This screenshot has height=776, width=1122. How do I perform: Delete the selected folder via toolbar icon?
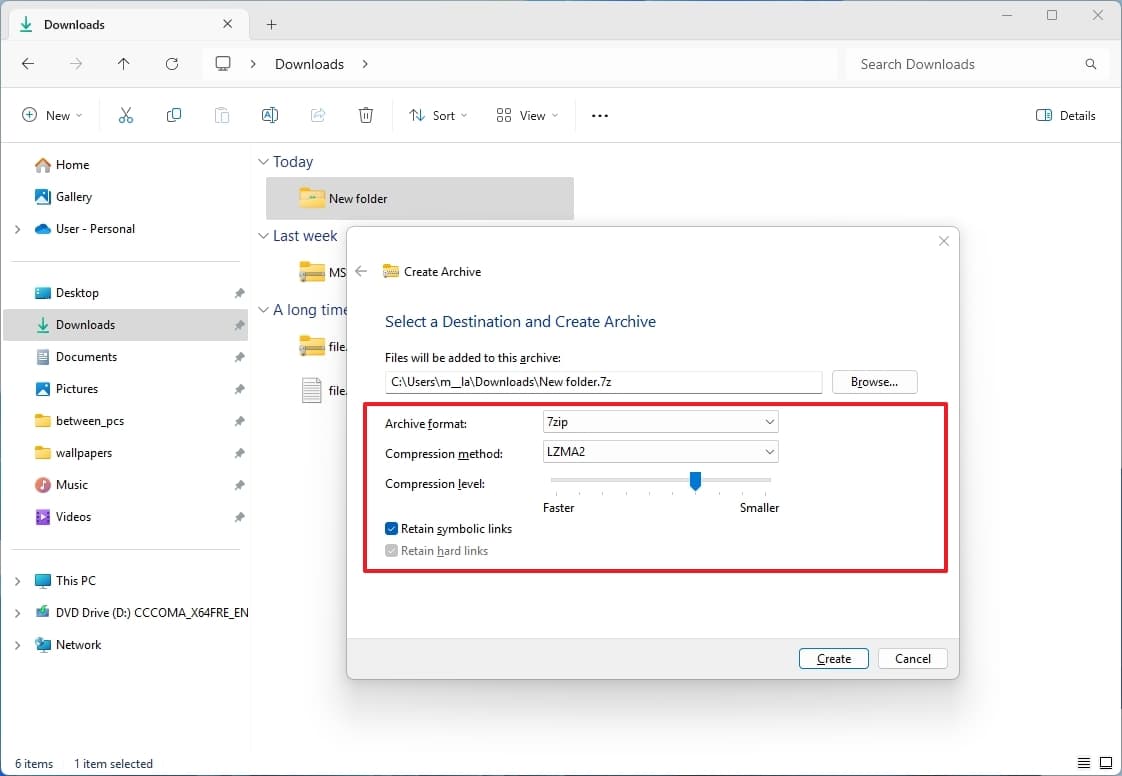365,115
